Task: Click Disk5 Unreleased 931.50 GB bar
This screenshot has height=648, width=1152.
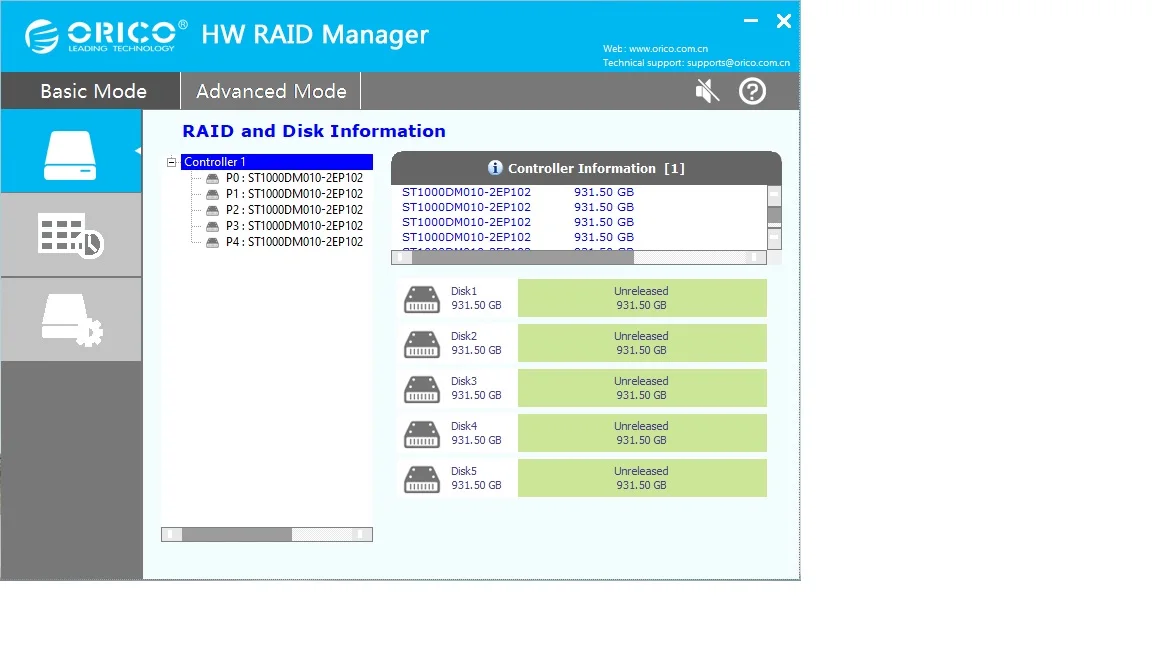Action: pyautogui.click(x=642, y=478)
